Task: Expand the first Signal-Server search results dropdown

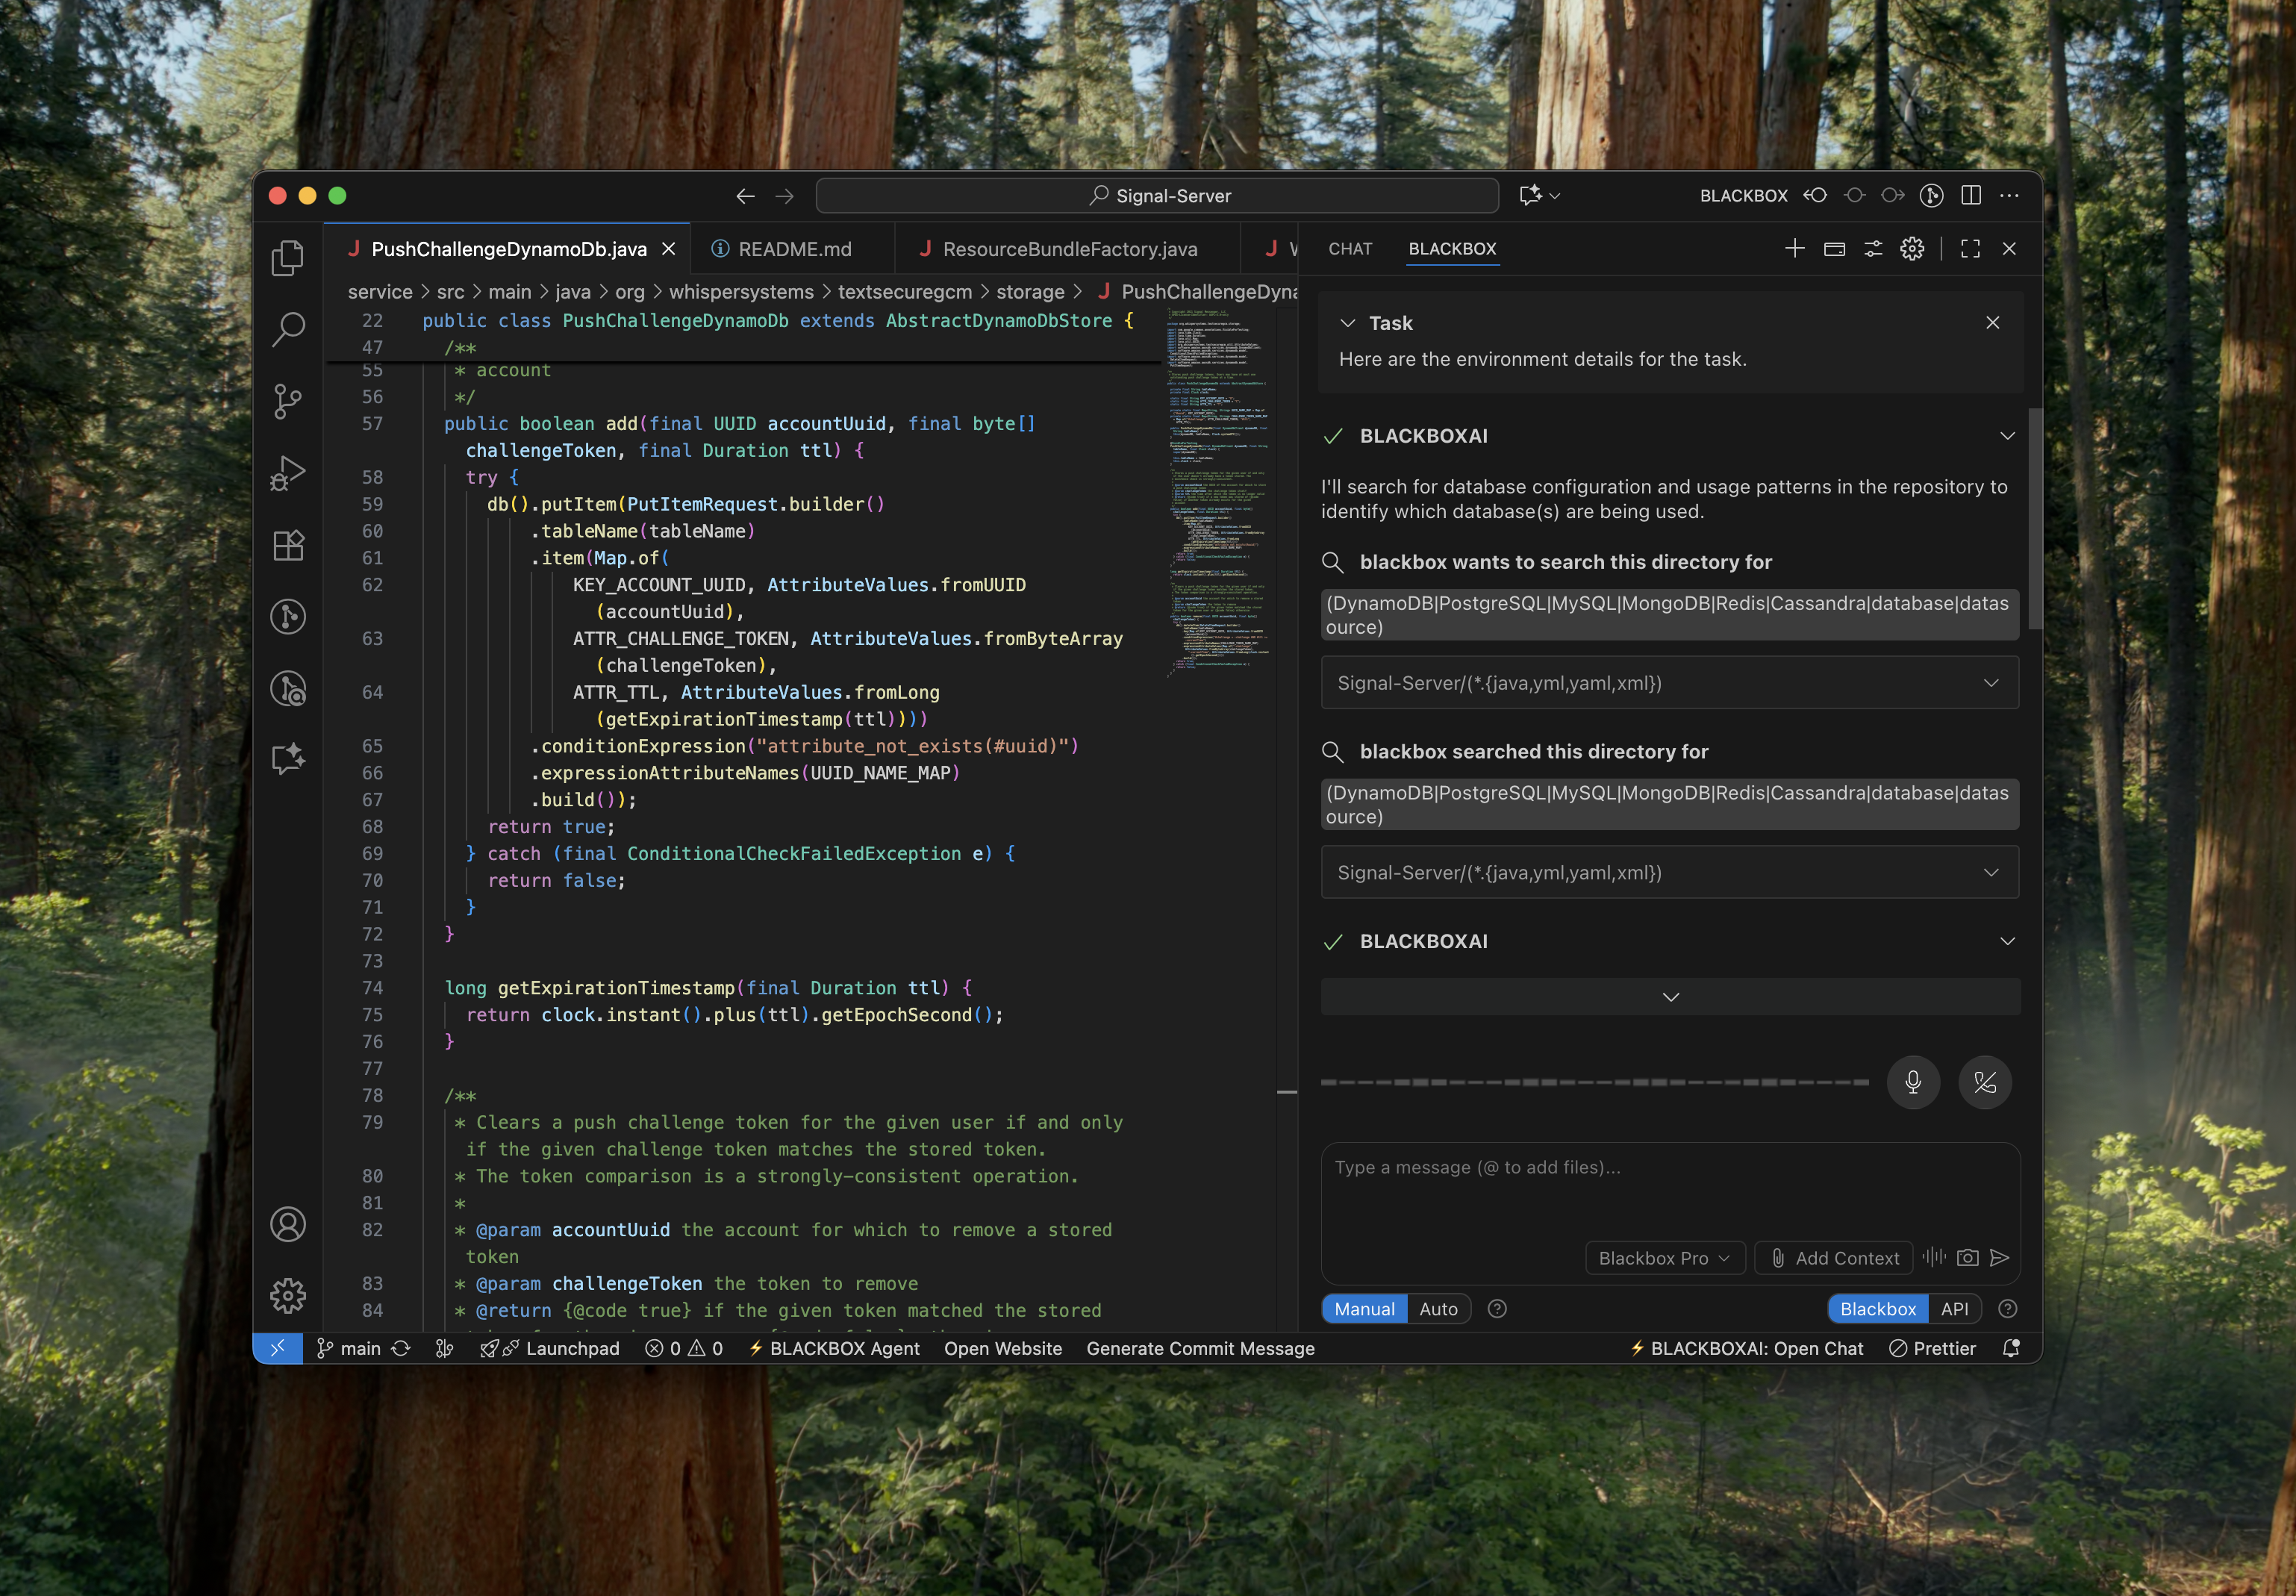Action: pos(1990,683)
